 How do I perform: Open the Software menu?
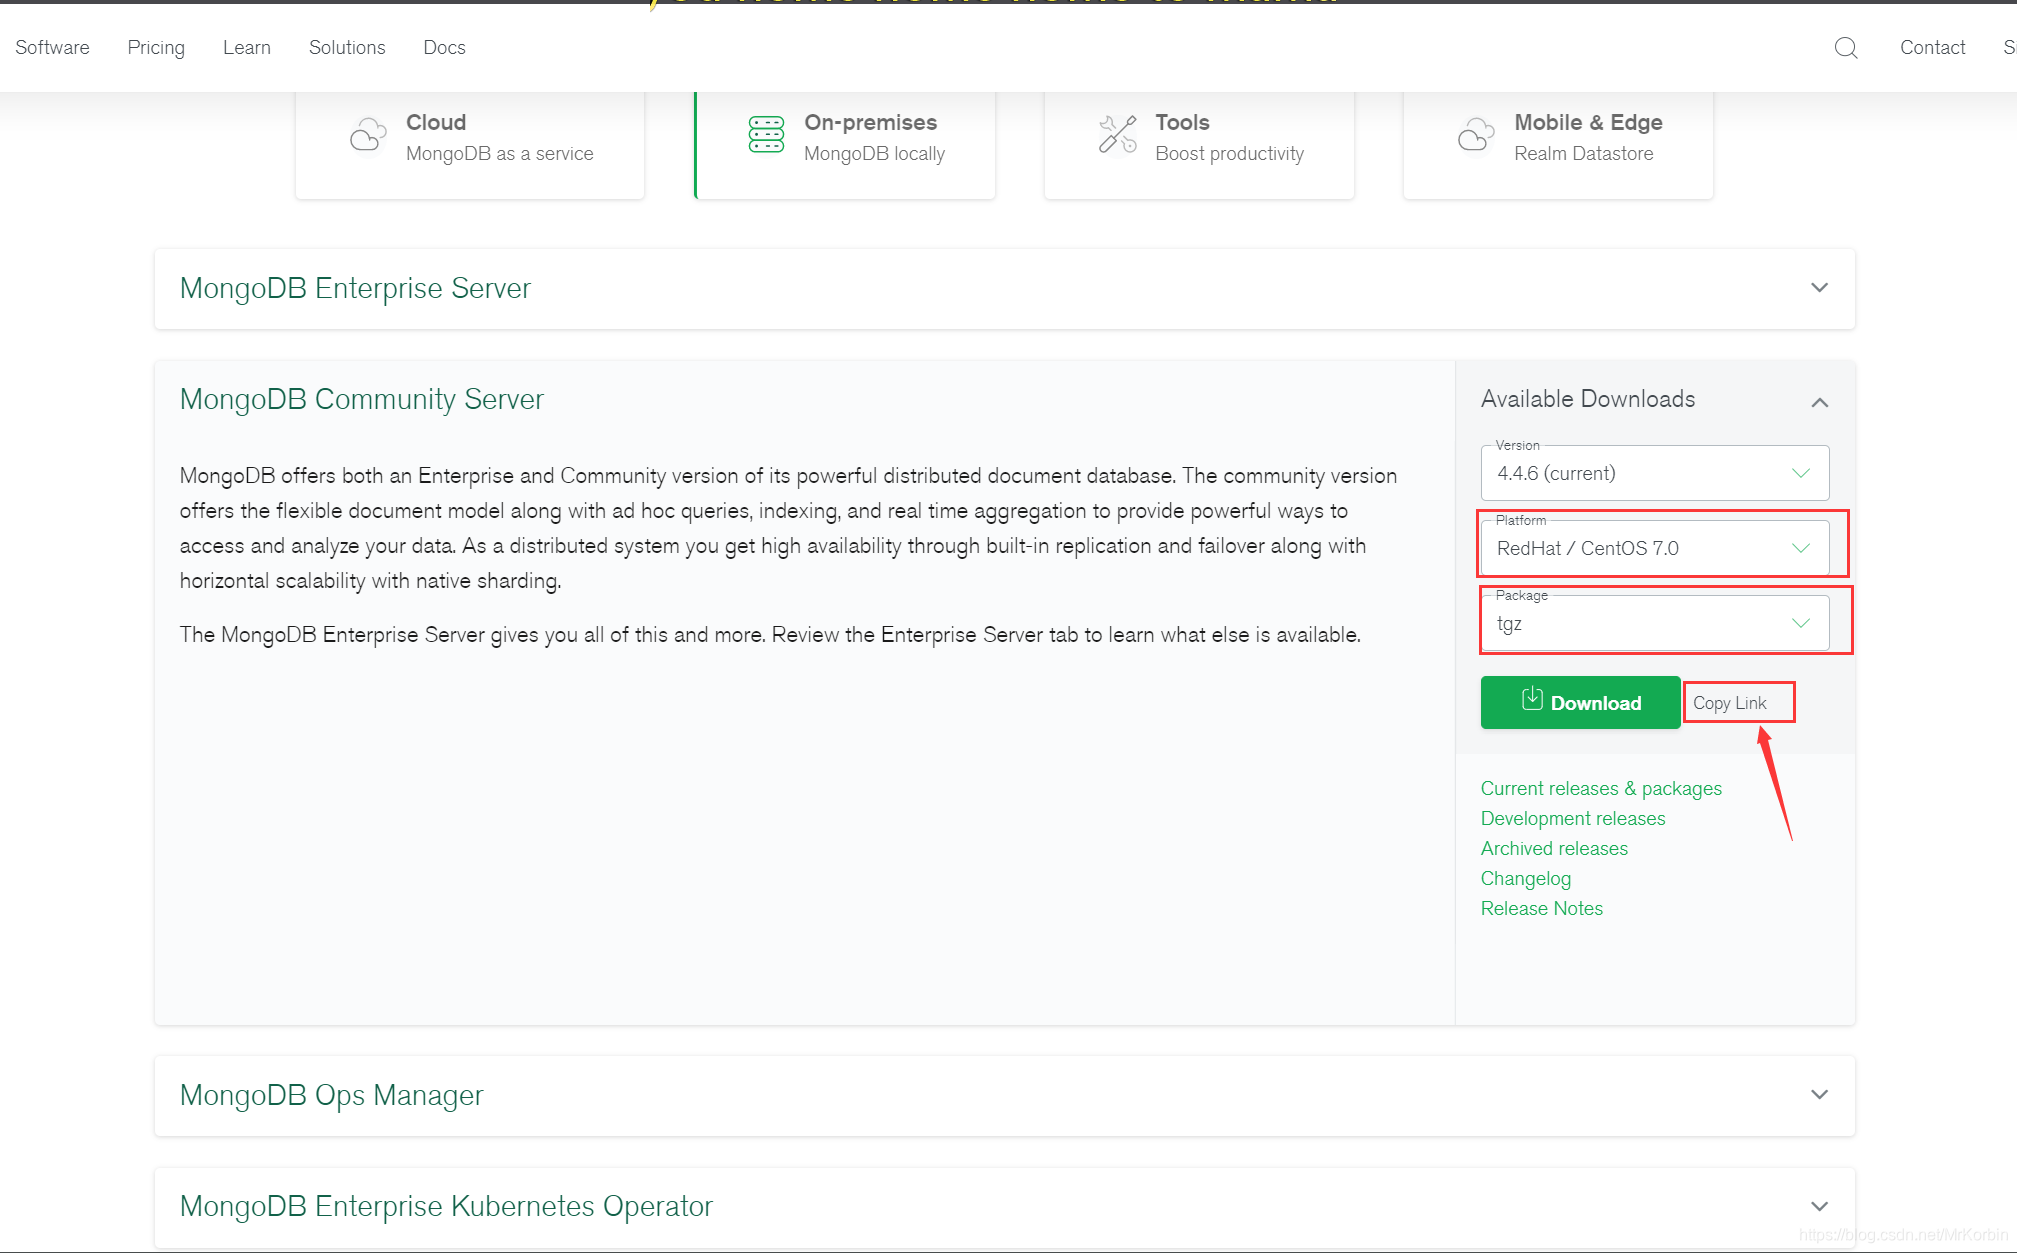click(x=52, y=47)
